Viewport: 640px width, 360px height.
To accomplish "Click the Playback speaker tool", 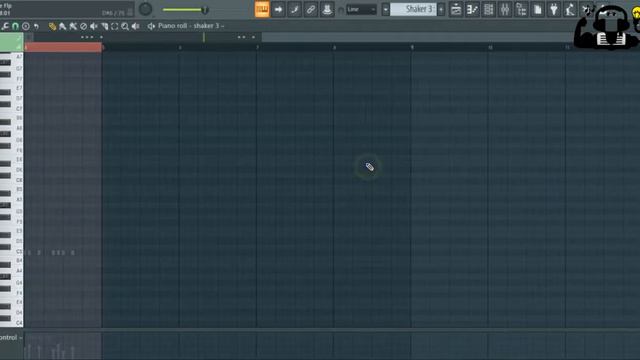I will tap(136, 26).
